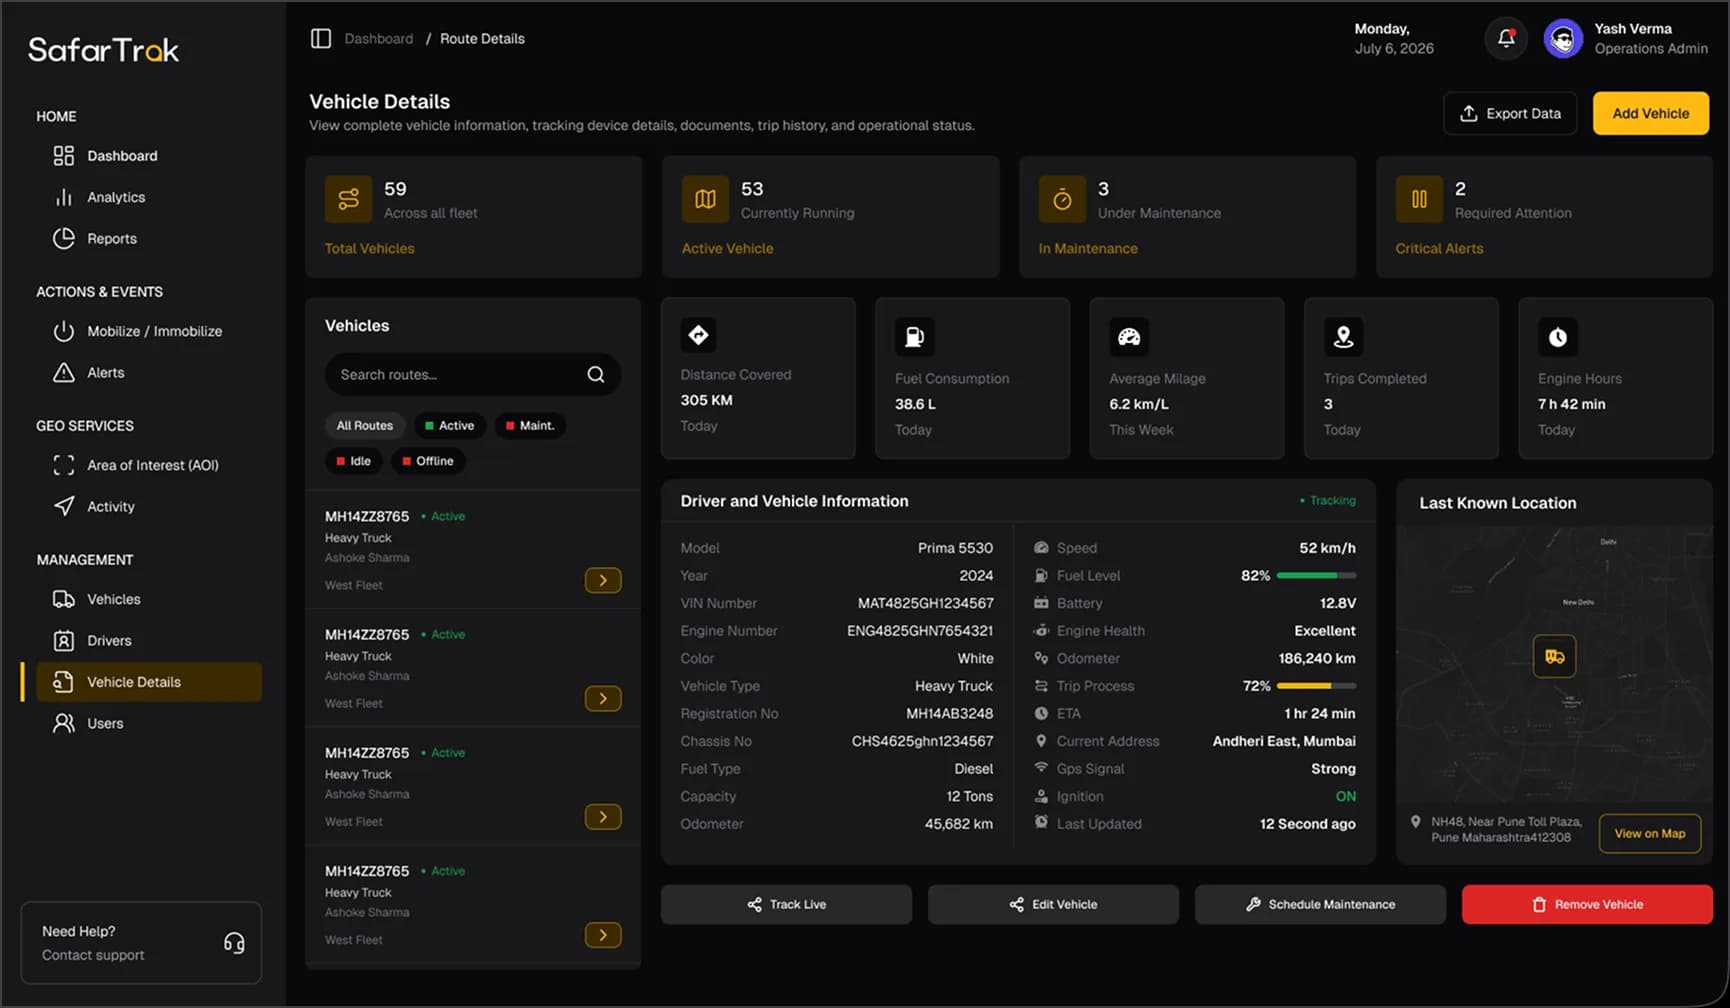This screenshot has width=1730, height=1008.
Task: Click the search magnifier in Vehicles panel
Action: (596, 375)
